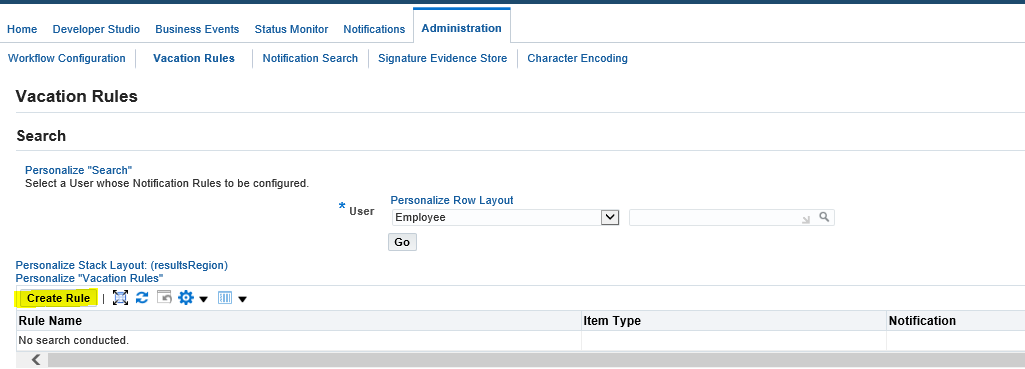This screenshot has height=369, width=1025.
Task: Open the Notification Search subtab
Action: tap(310, 58)
